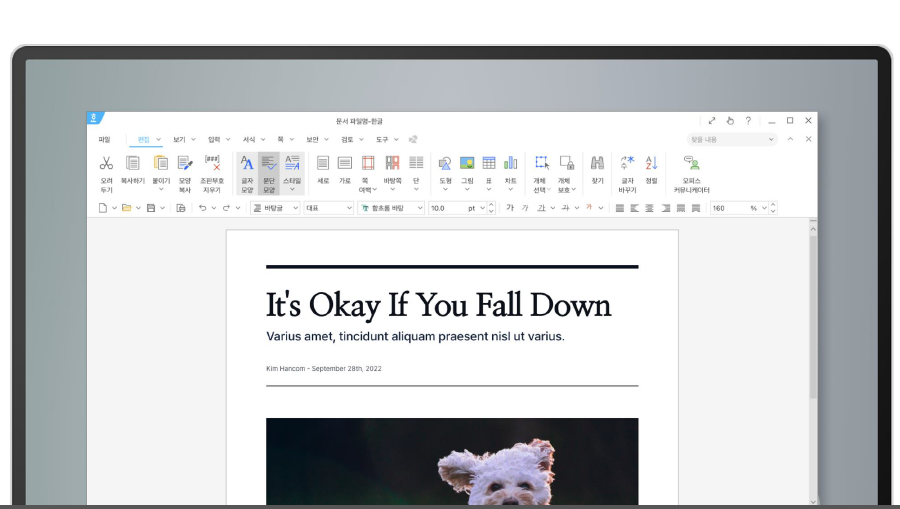Apply justified paragraph alignment
Viewport: 900px width, 509px height.
619,208
